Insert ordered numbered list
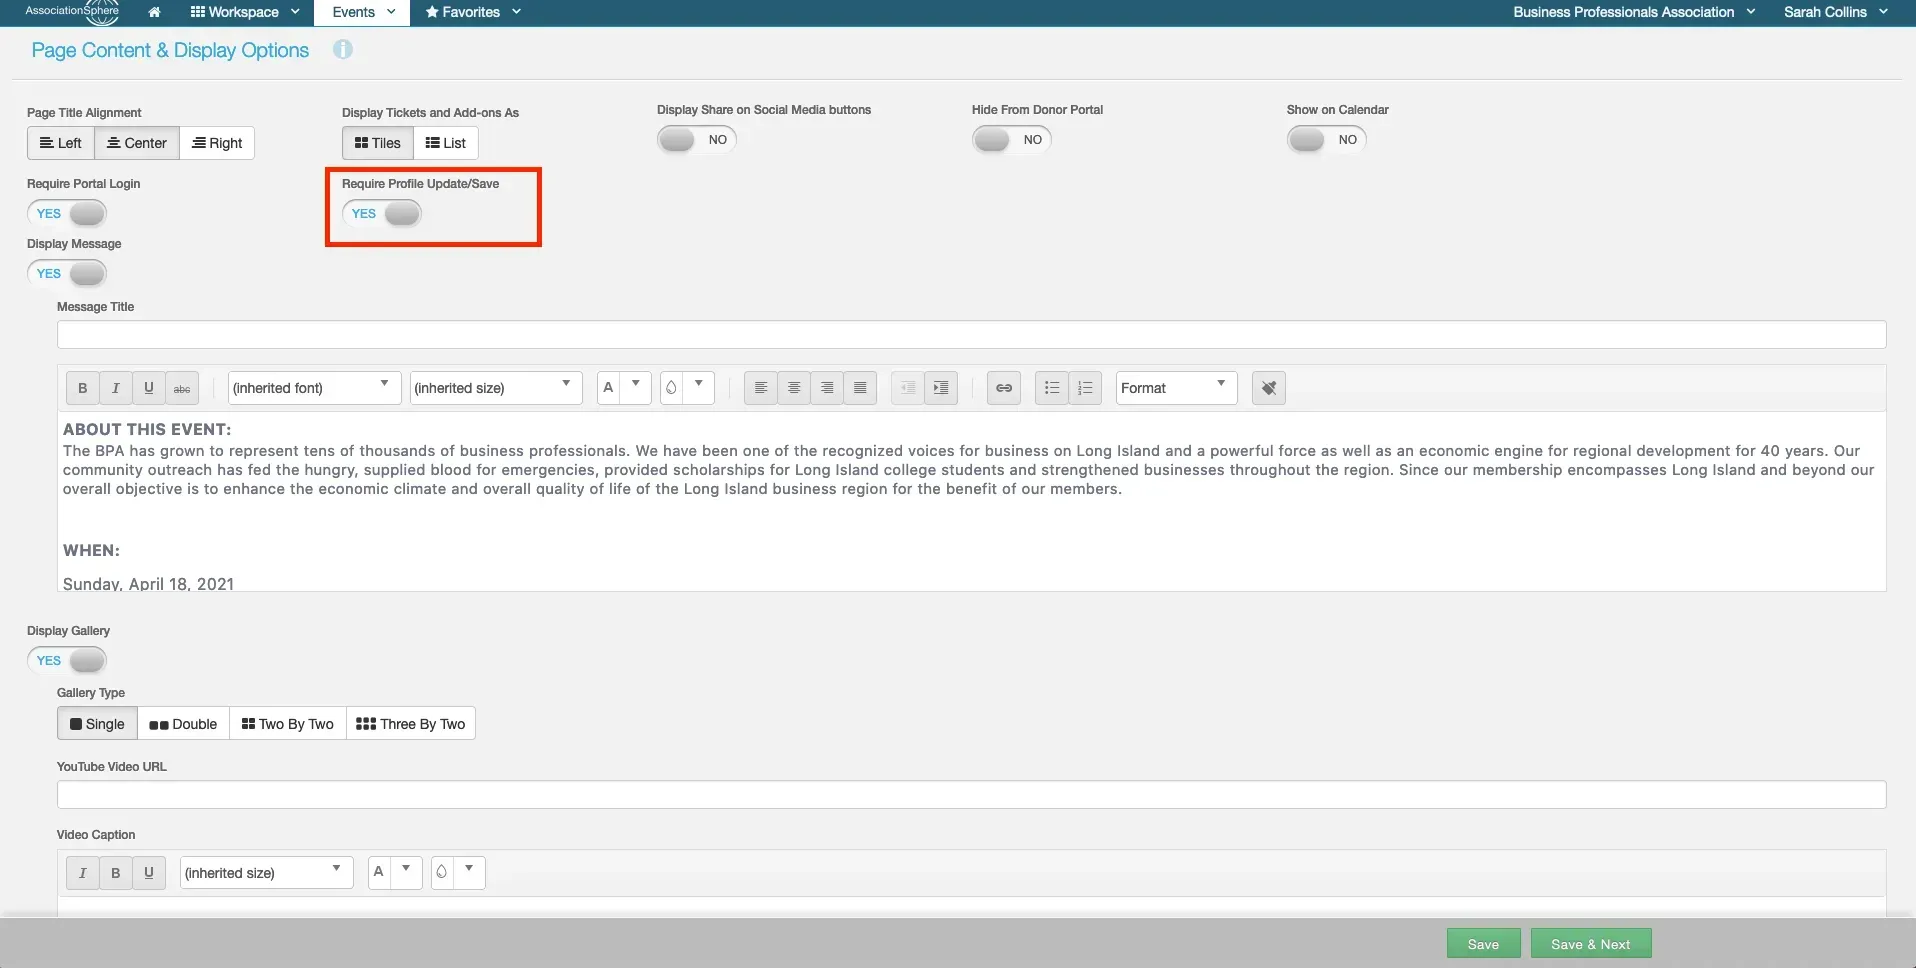Image resolution: width=1916 pixels, height=968 pixels. (1085, 388)
